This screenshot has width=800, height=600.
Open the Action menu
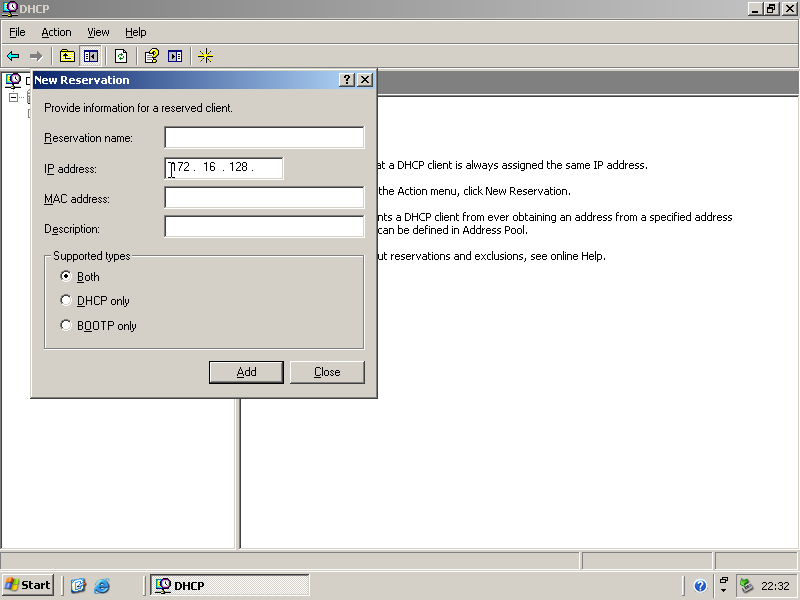56,33
